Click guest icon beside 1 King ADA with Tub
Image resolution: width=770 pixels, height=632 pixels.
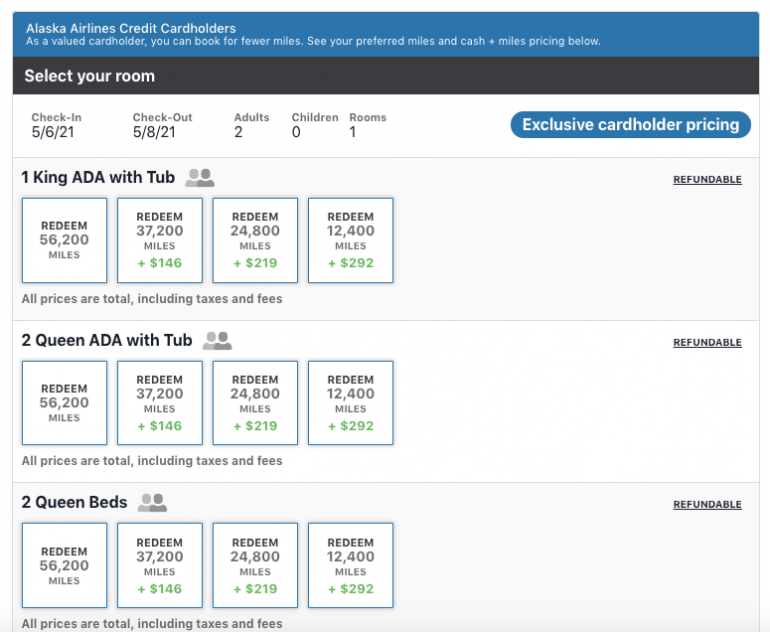click(x=200, y=178)
